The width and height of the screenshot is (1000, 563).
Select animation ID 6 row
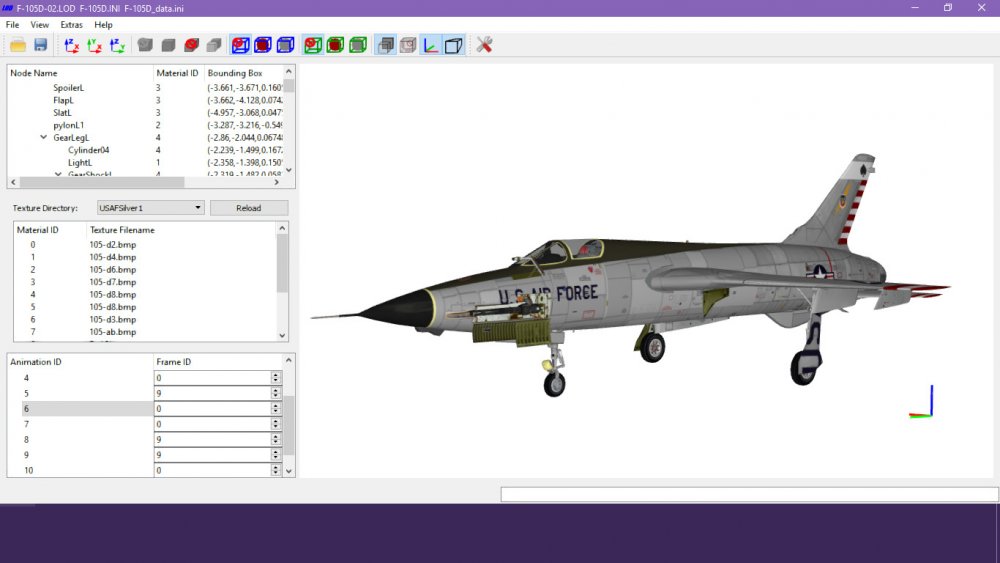[80, 409]
